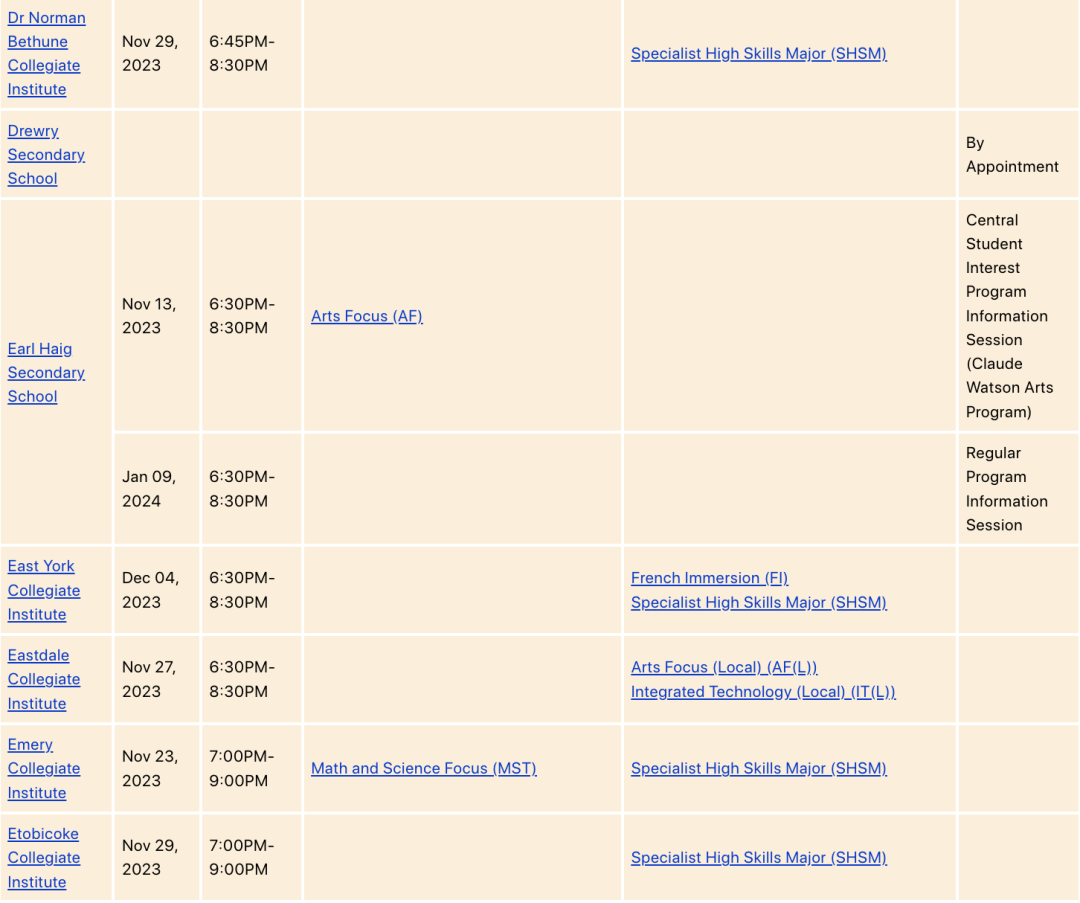
Task: Open Emery Collegiate Institute link
Action: coord(44,769)
